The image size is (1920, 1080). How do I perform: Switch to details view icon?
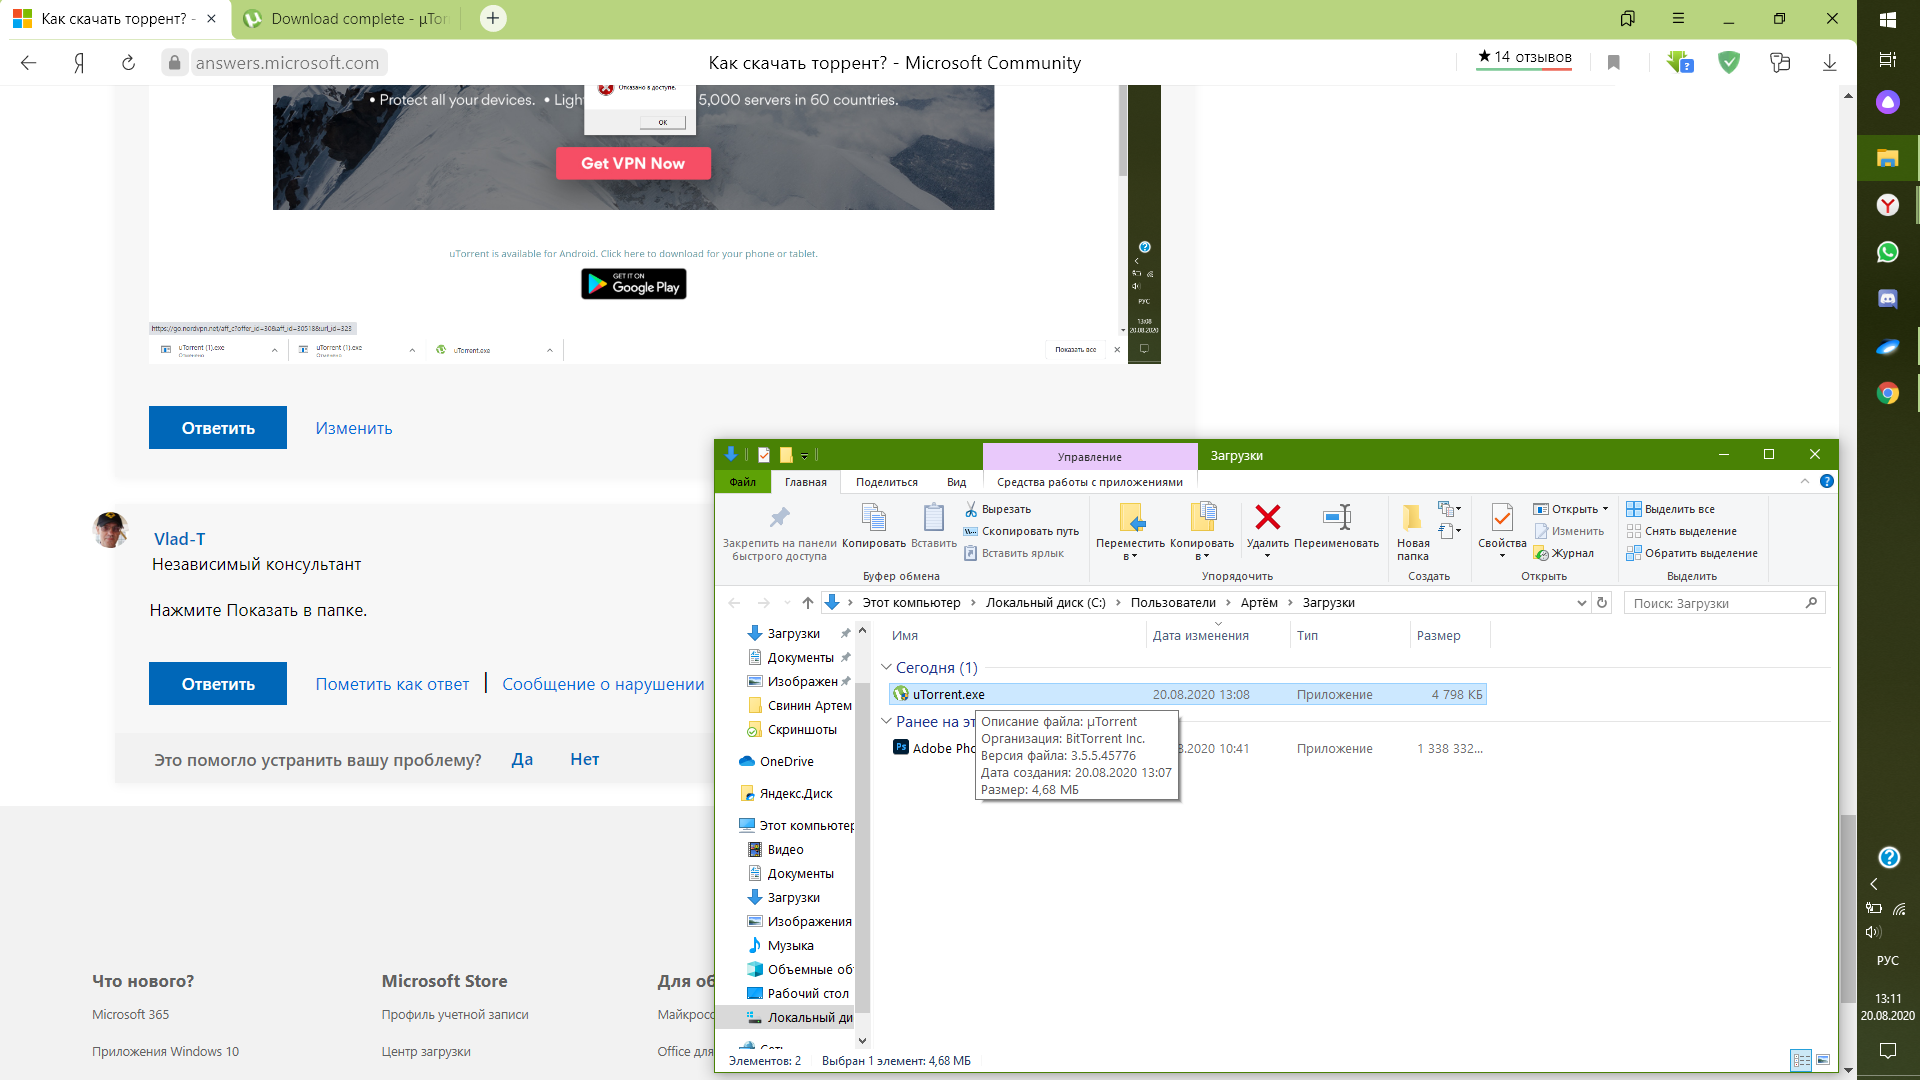1801,1060
